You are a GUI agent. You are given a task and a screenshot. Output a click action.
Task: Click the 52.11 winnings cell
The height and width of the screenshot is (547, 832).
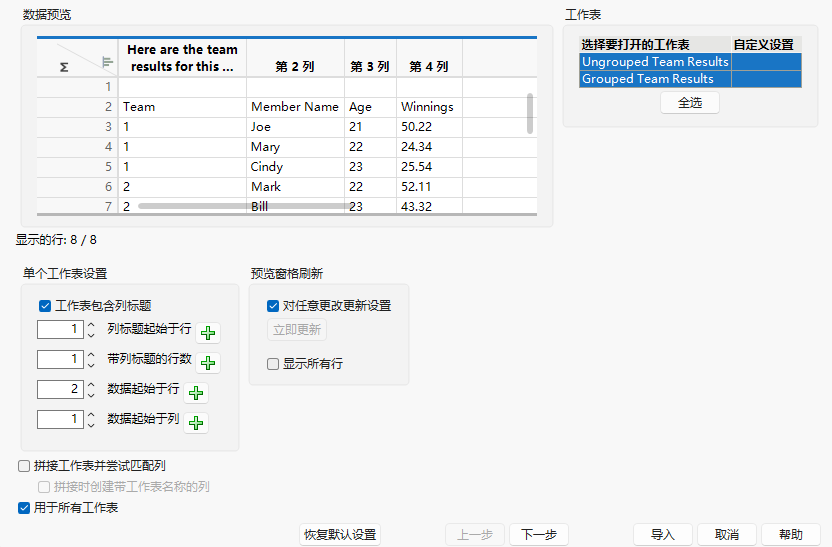point(429,187)
